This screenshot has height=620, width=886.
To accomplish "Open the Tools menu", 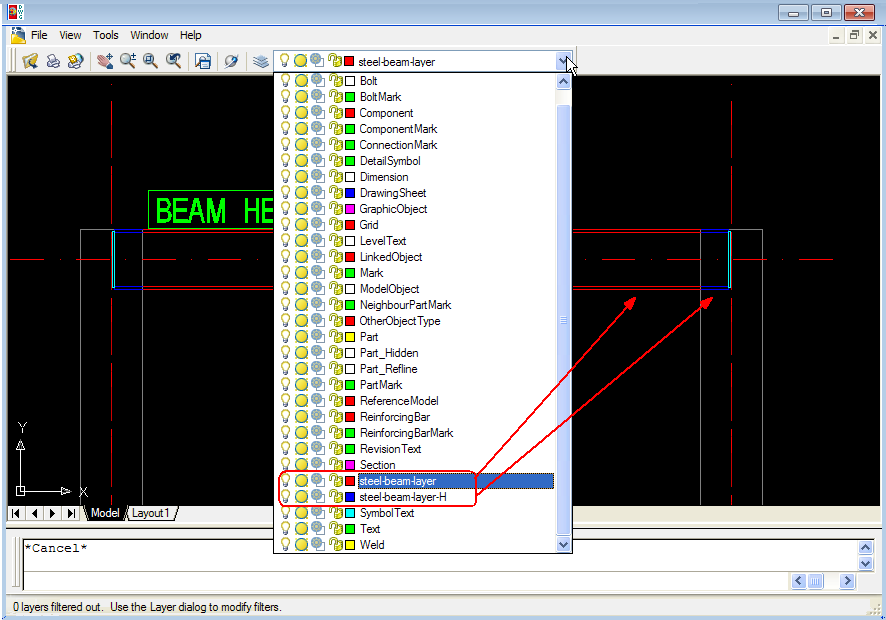I will tap(105, 34).
